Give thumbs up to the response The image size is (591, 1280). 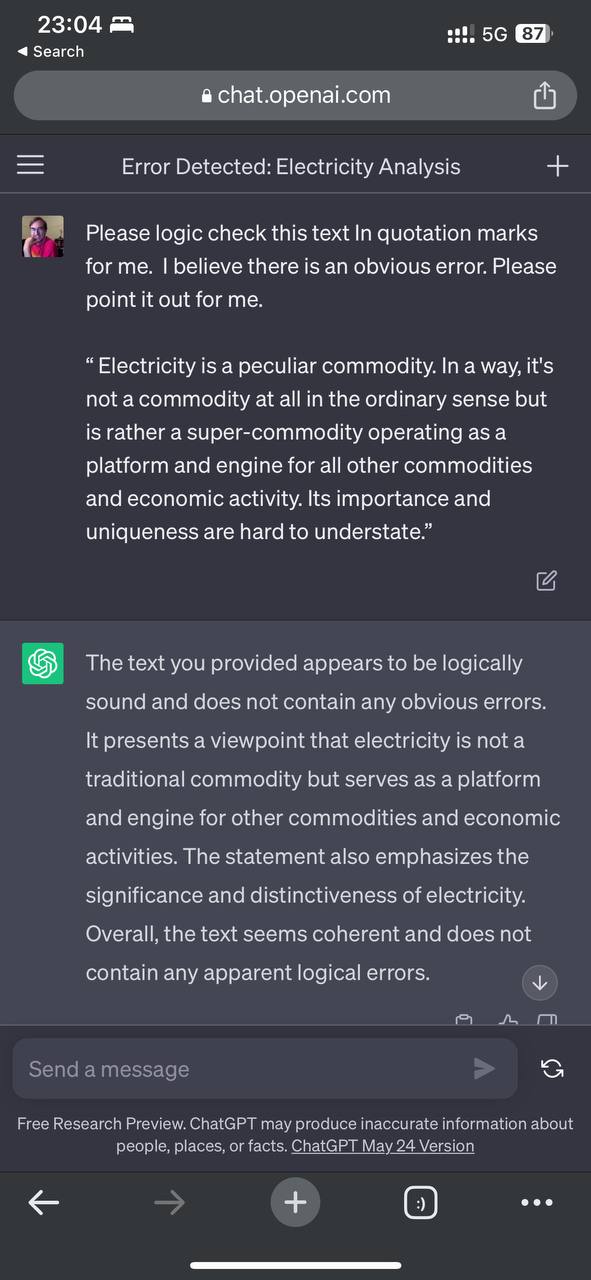click(x=509, y=1020)
